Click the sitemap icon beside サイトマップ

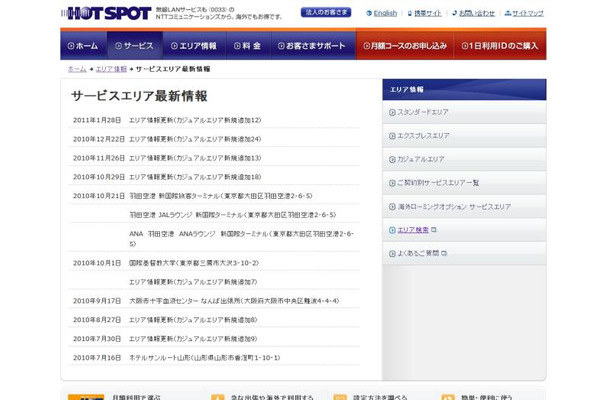click(508, 13)
